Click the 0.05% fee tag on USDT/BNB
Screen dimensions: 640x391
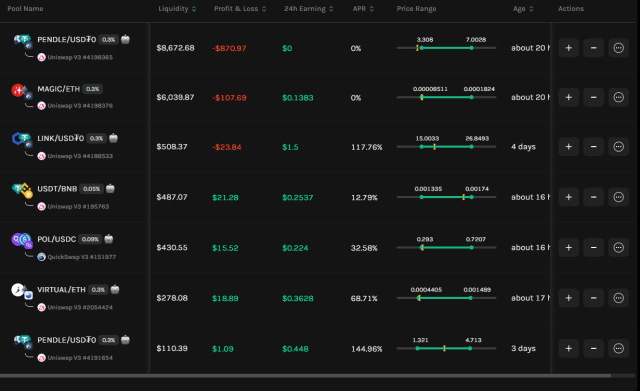(91, 189)
